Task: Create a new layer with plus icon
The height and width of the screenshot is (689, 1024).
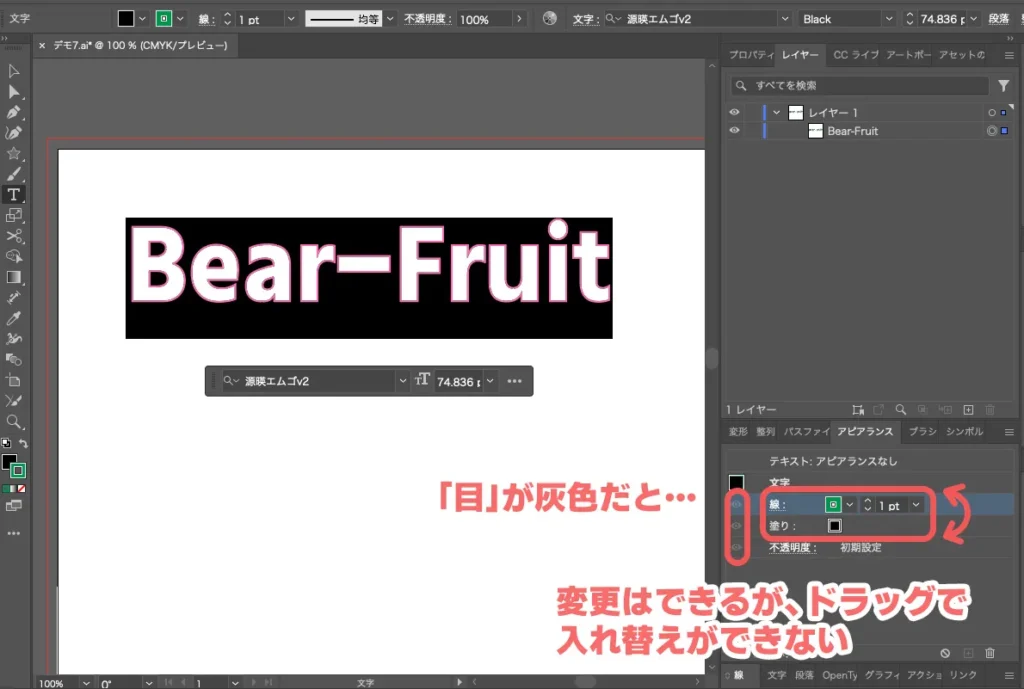Action: (968, 409)
